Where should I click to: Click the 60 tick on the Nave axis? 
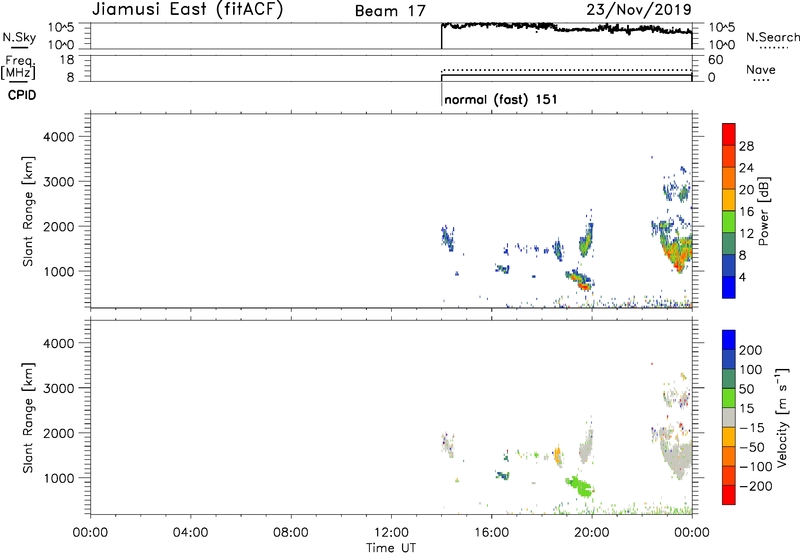(715, 60)
